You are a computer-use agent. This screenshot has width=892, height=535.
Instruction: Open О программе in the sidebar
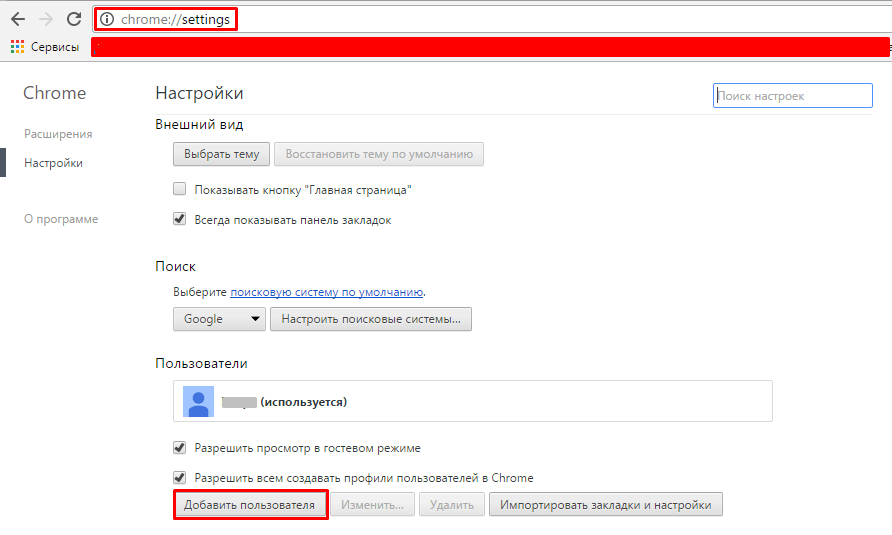coord(61,219)
